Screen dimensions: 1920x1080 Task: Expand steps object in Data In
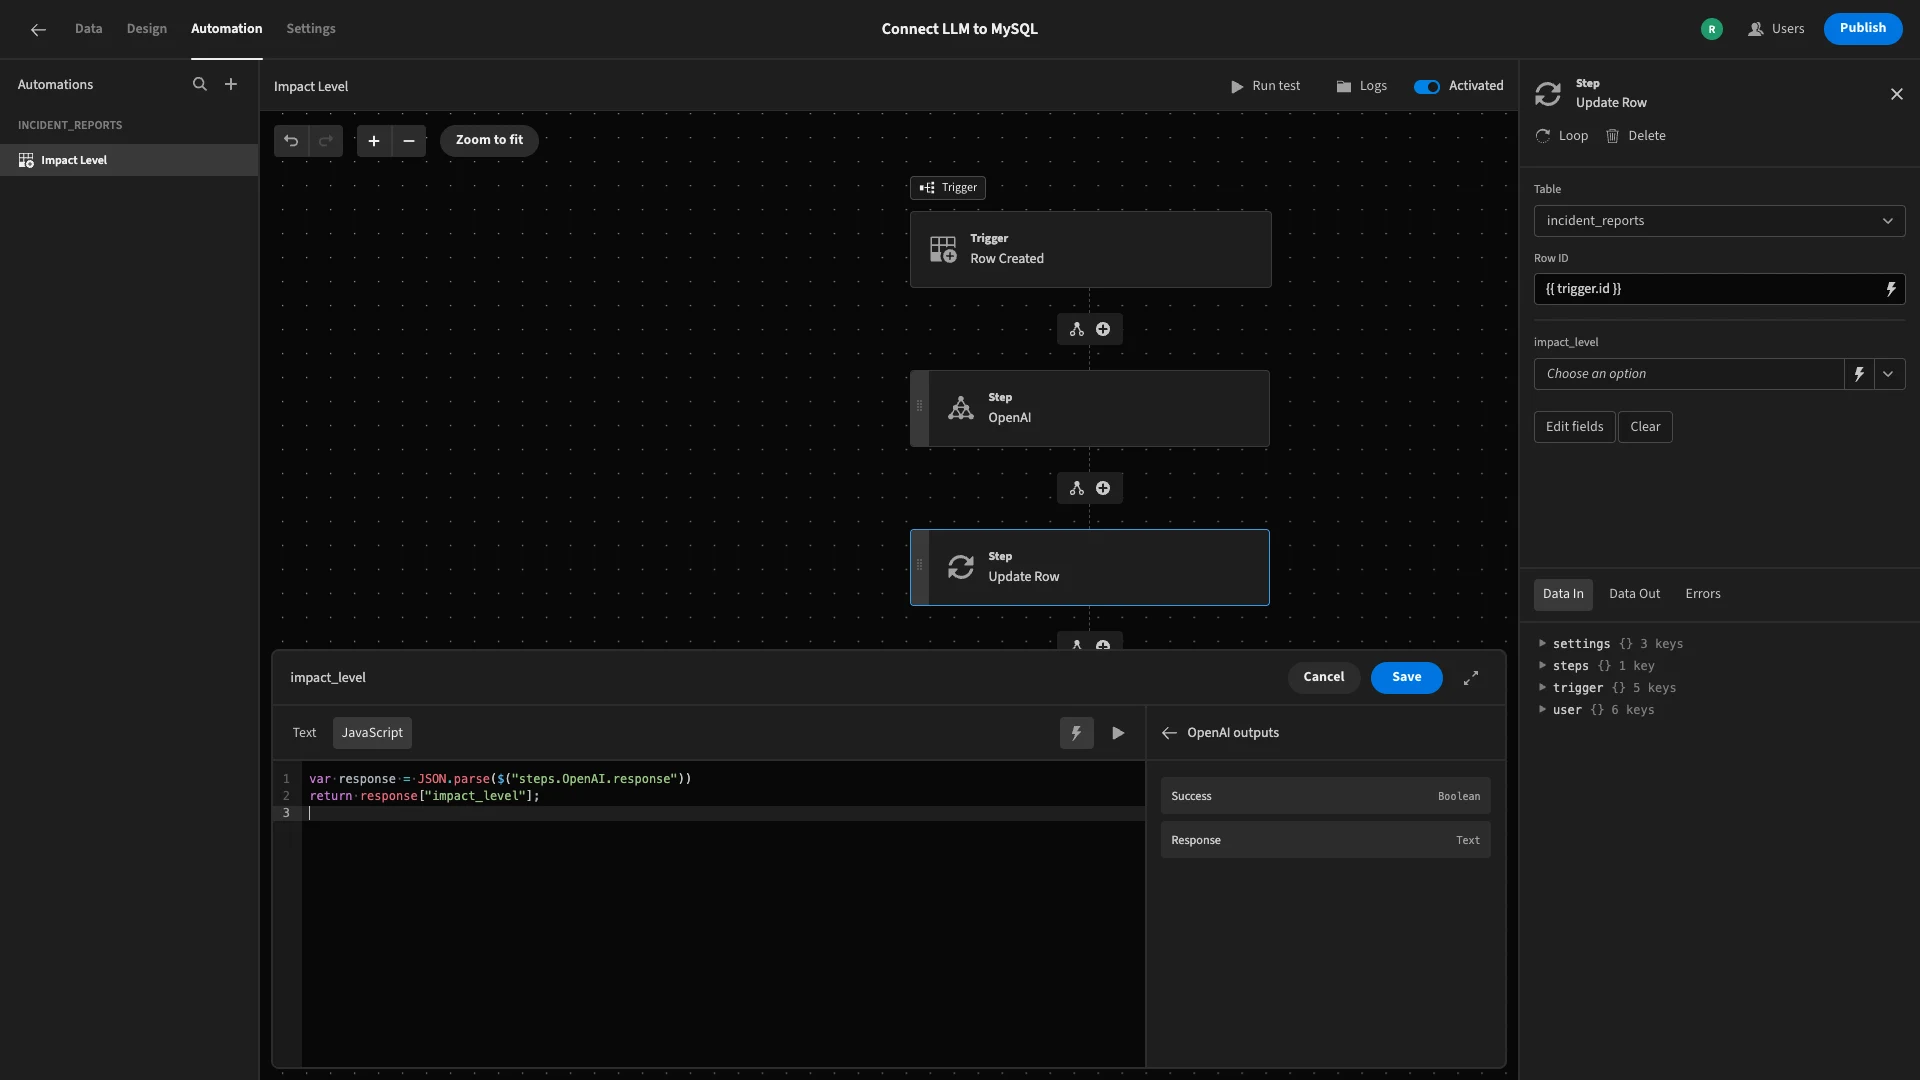(1542, 666)
